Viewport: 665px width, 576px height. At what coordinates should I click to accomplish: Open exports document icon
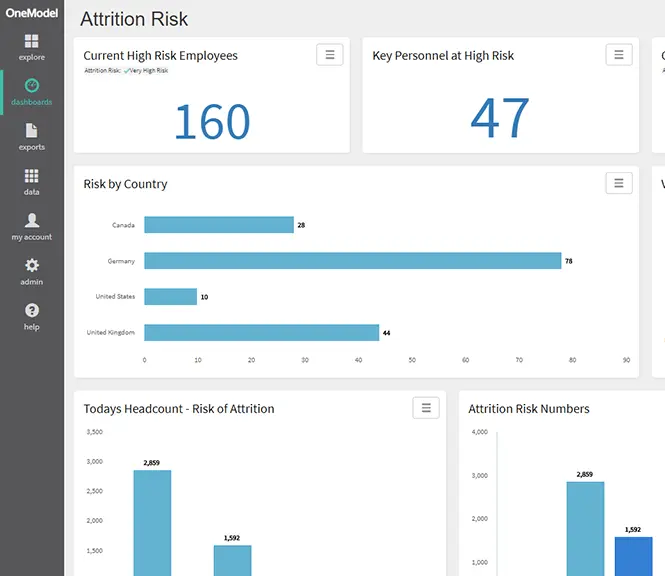tap(31, 131)
